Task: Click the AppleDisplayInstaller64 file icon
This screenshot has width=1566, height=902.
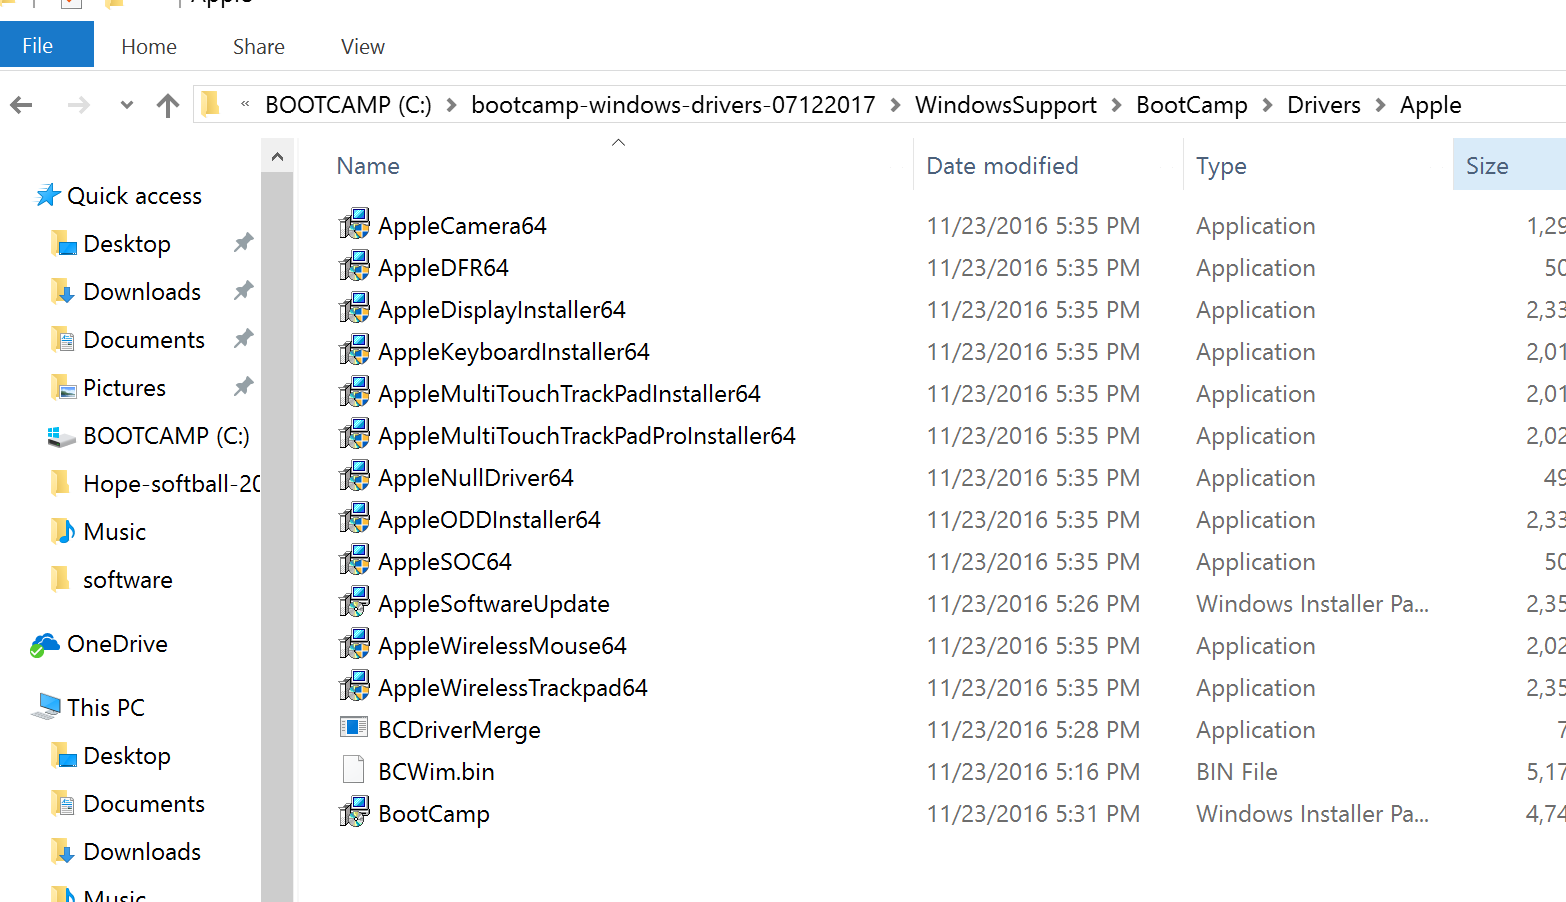Action: [x=354, y=309]
